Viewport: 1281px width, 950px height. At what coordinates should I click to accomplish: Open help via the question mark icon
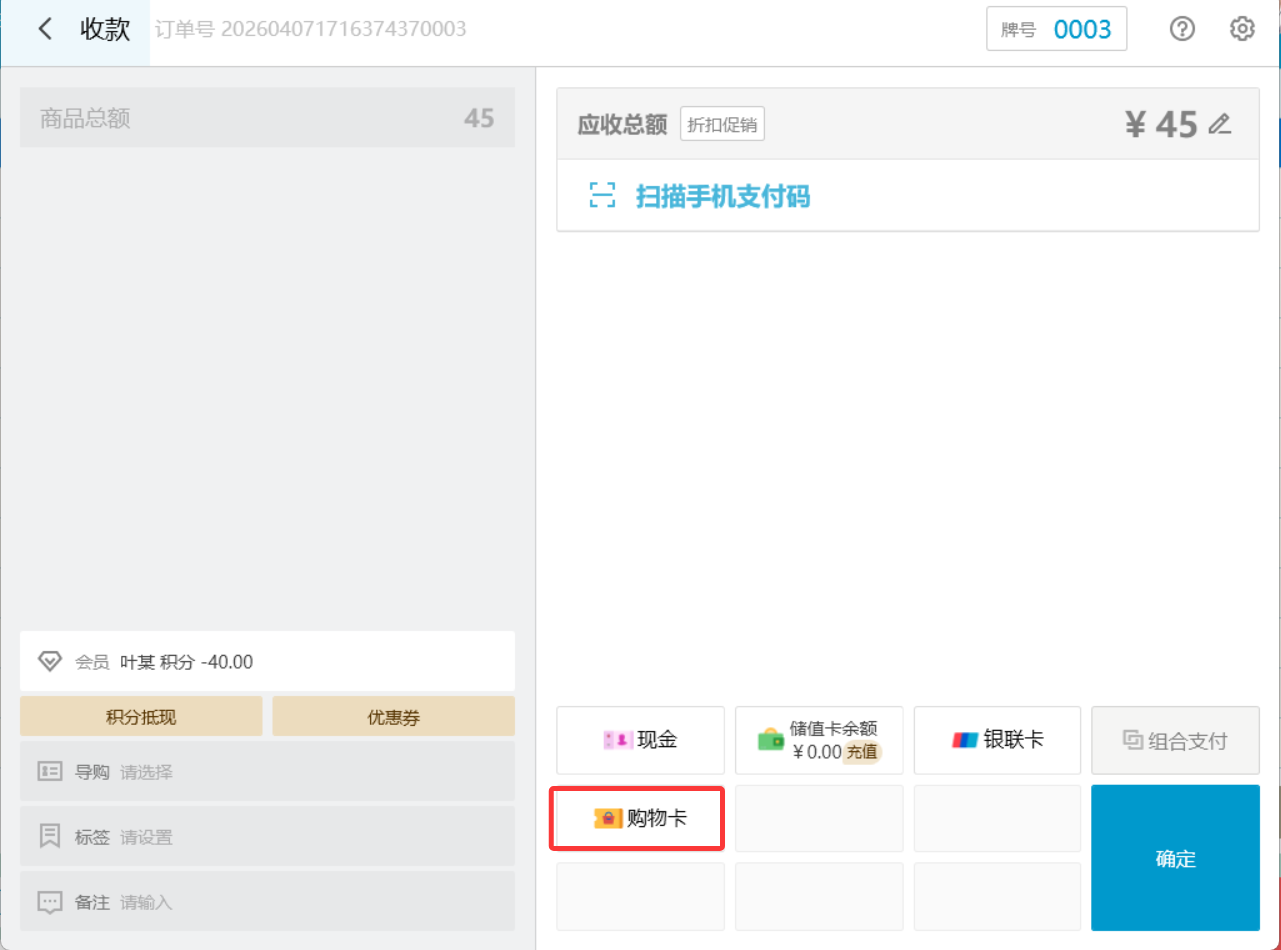click(1182, 29)
